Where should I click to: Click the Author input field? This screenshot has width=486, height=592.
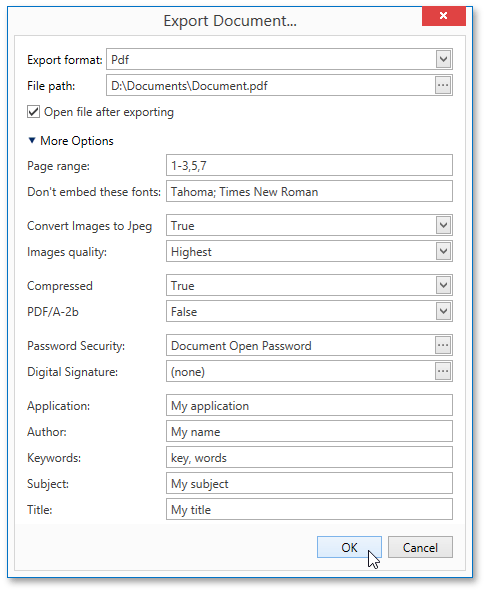tap(309, 432)
